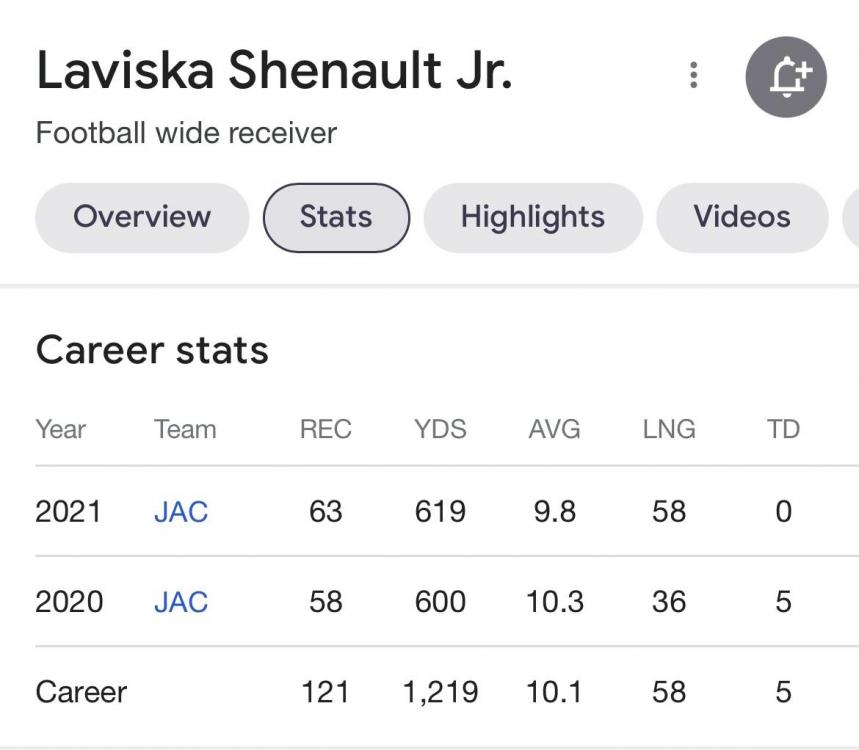
Task: Click the Year column header
Action: click(x=61, y=430)
